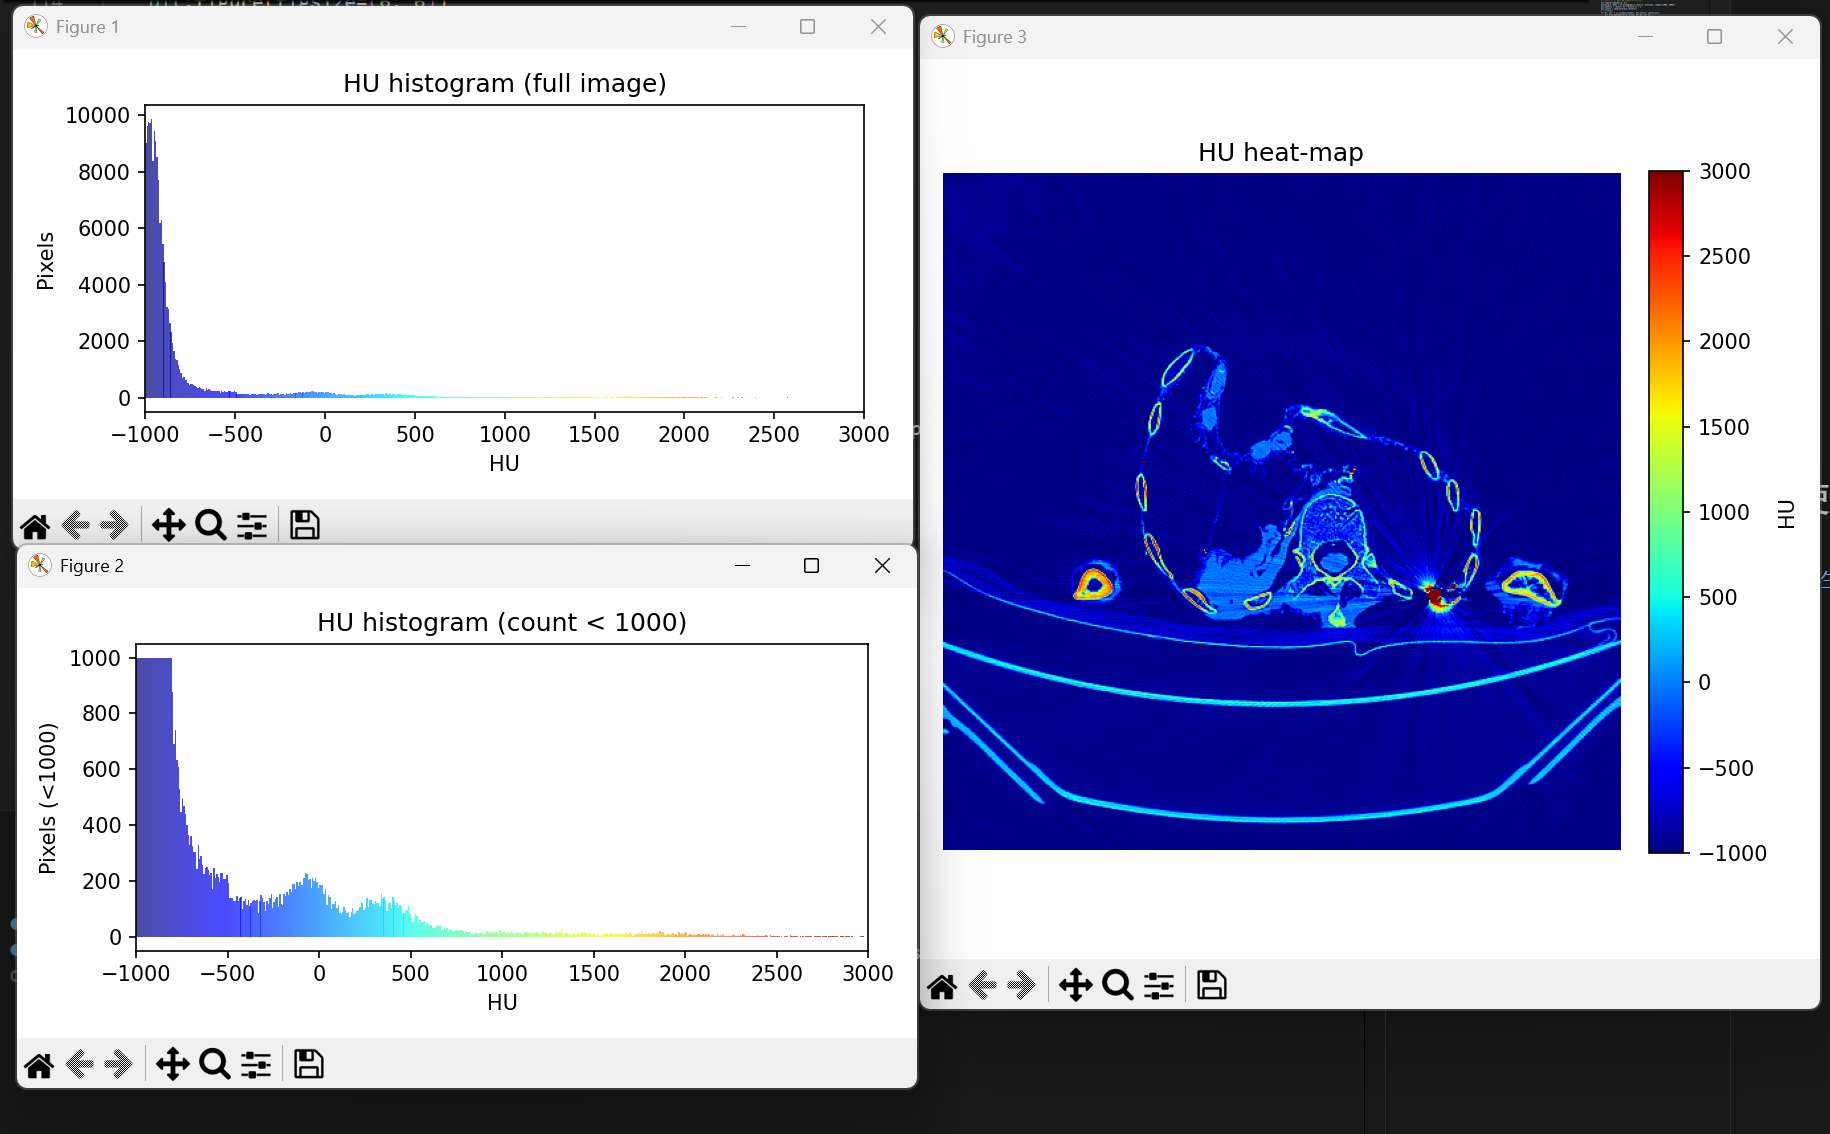Toggle Pan tool in Figure 3 toolbar
Viewport: 1830px width, 1134px height.
[1075, 986]
